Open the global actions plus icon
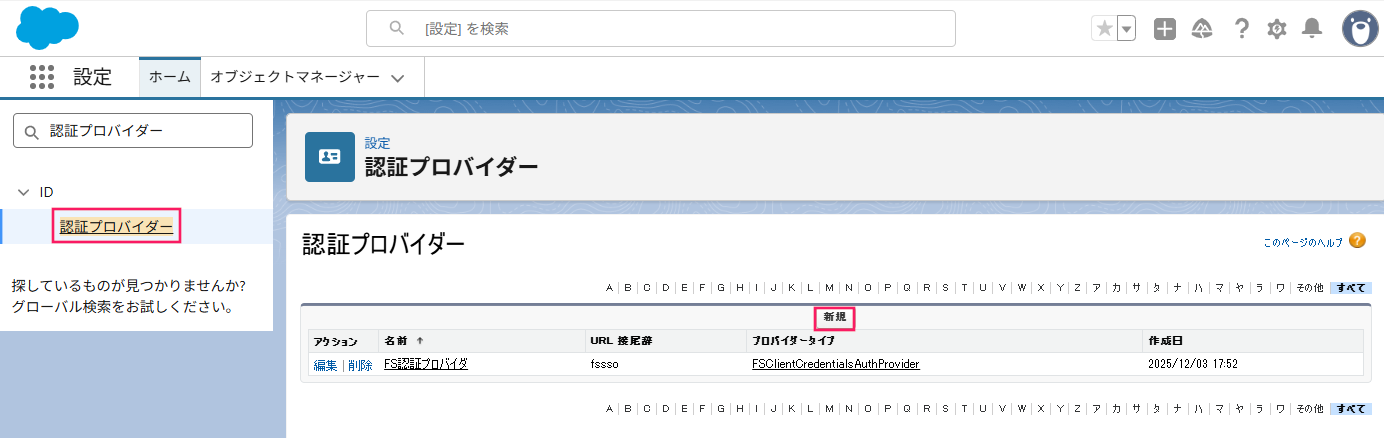Image resolution: width=1384 pixels, height=438 pixels. (1165, 29)
